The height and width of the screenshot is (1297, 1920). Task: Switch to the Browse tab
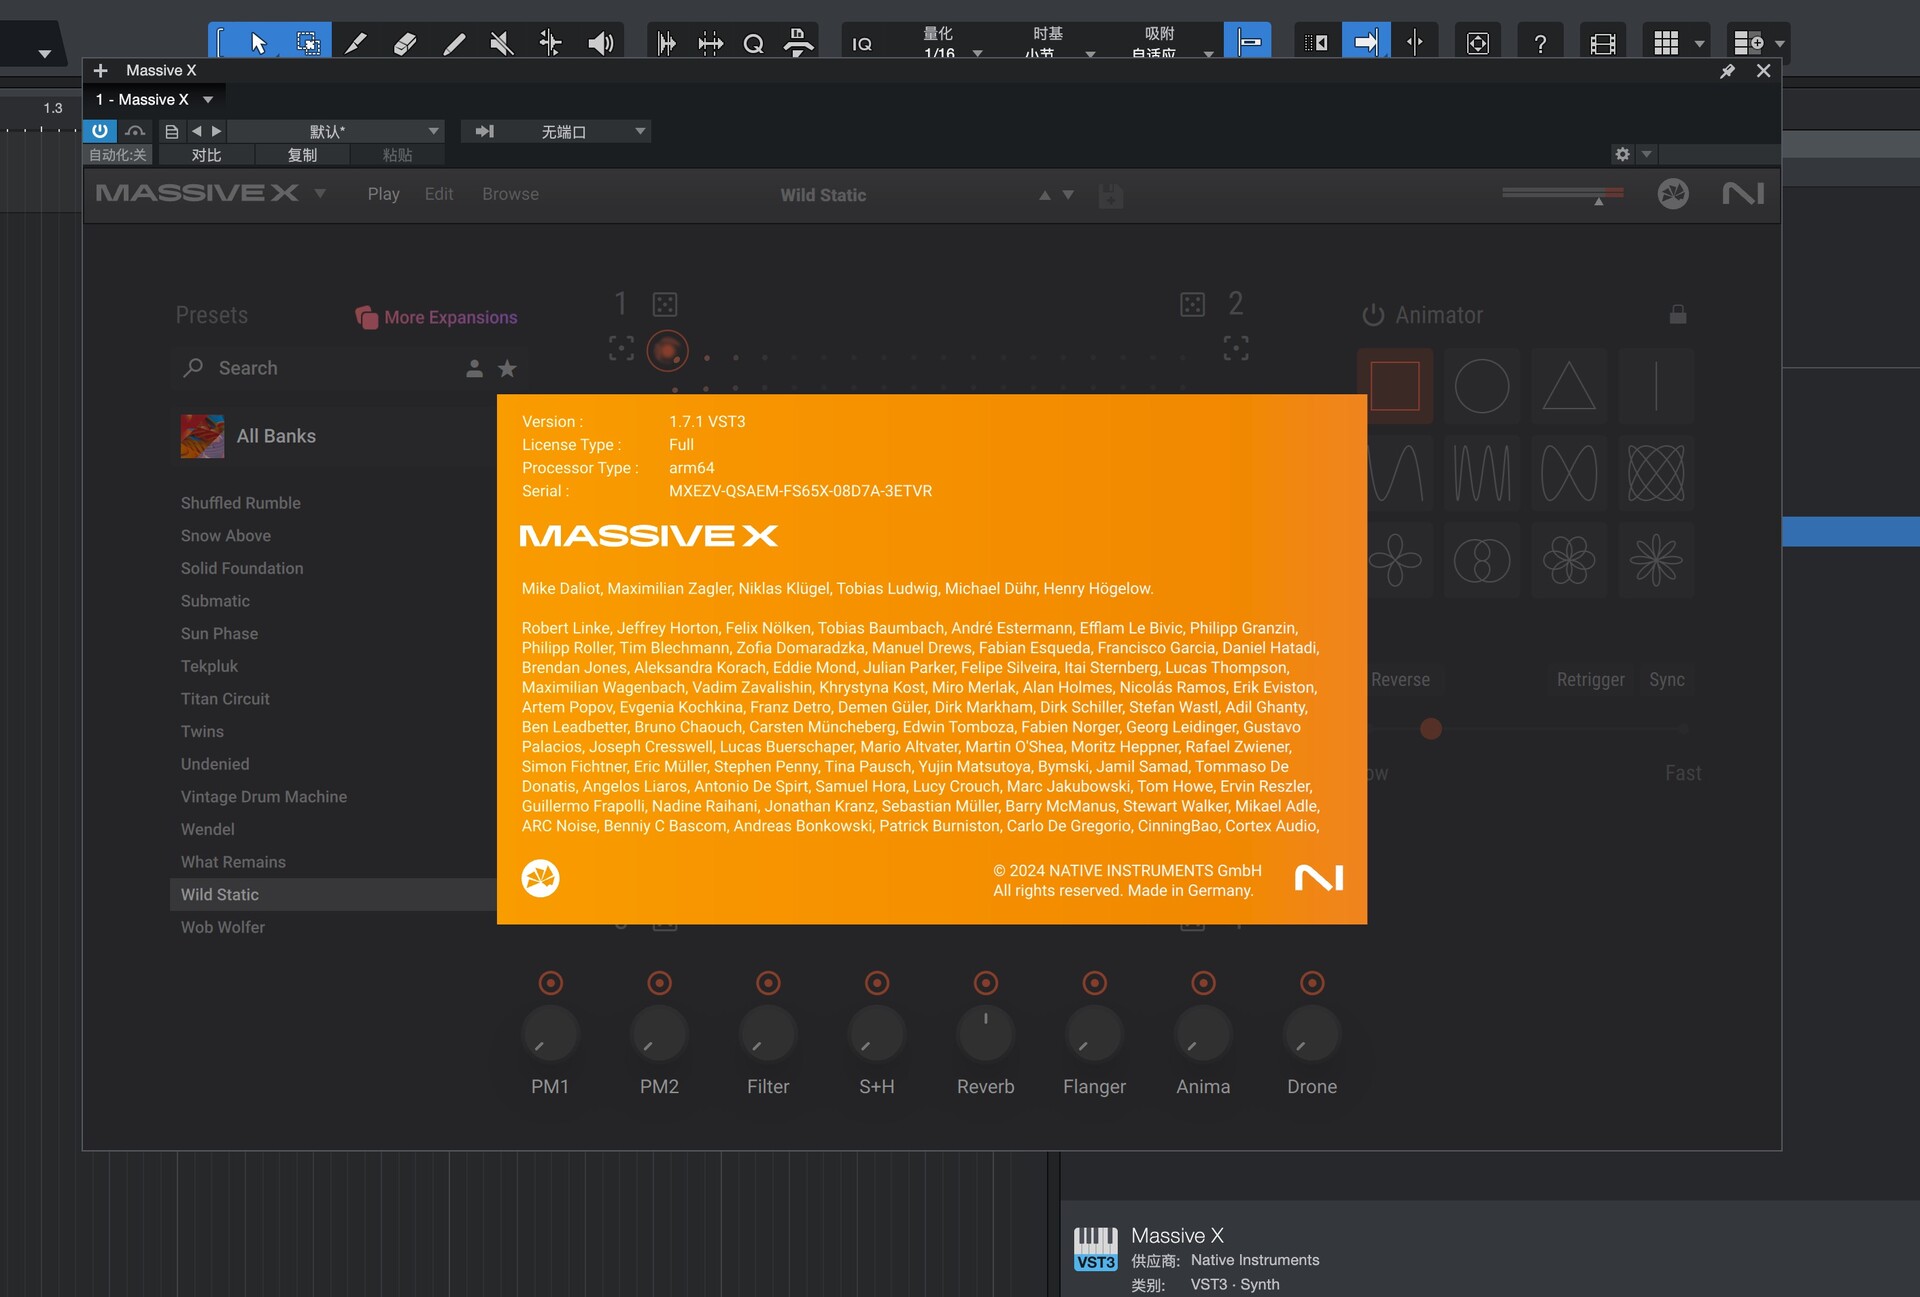[510, 194]
